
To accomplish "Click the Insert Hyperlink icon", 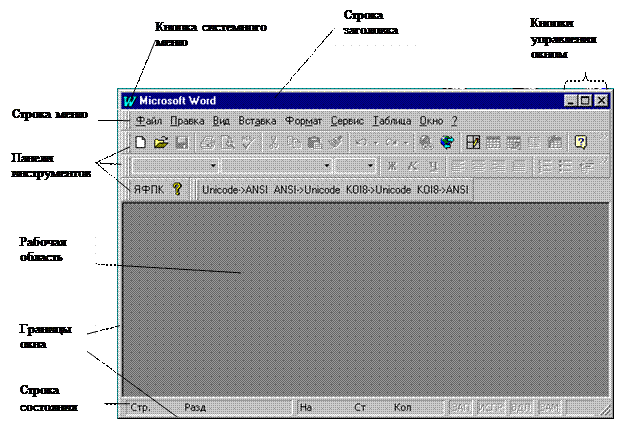I will tap(426, 142).
